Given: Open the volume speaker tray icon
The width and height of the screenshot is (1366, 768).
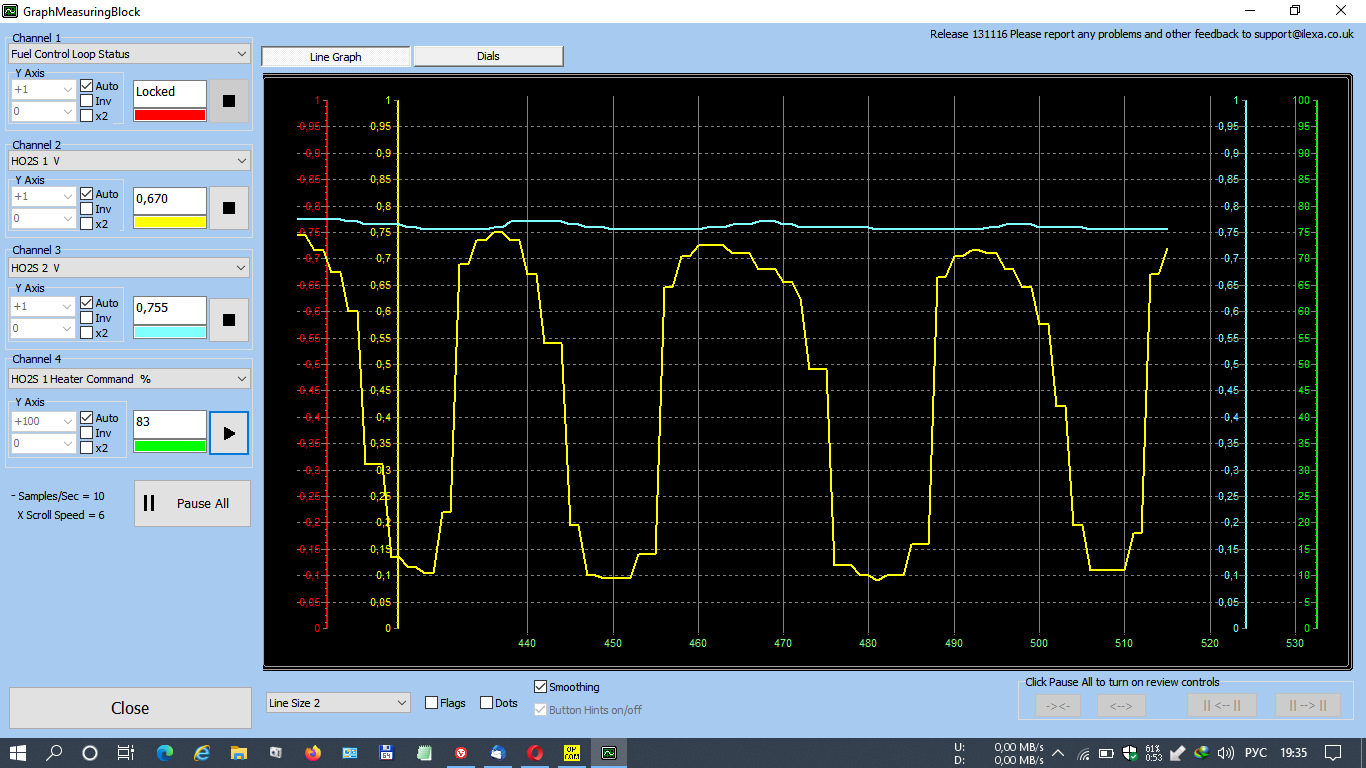Looking at the screenshot, I should pos(1226,753).
